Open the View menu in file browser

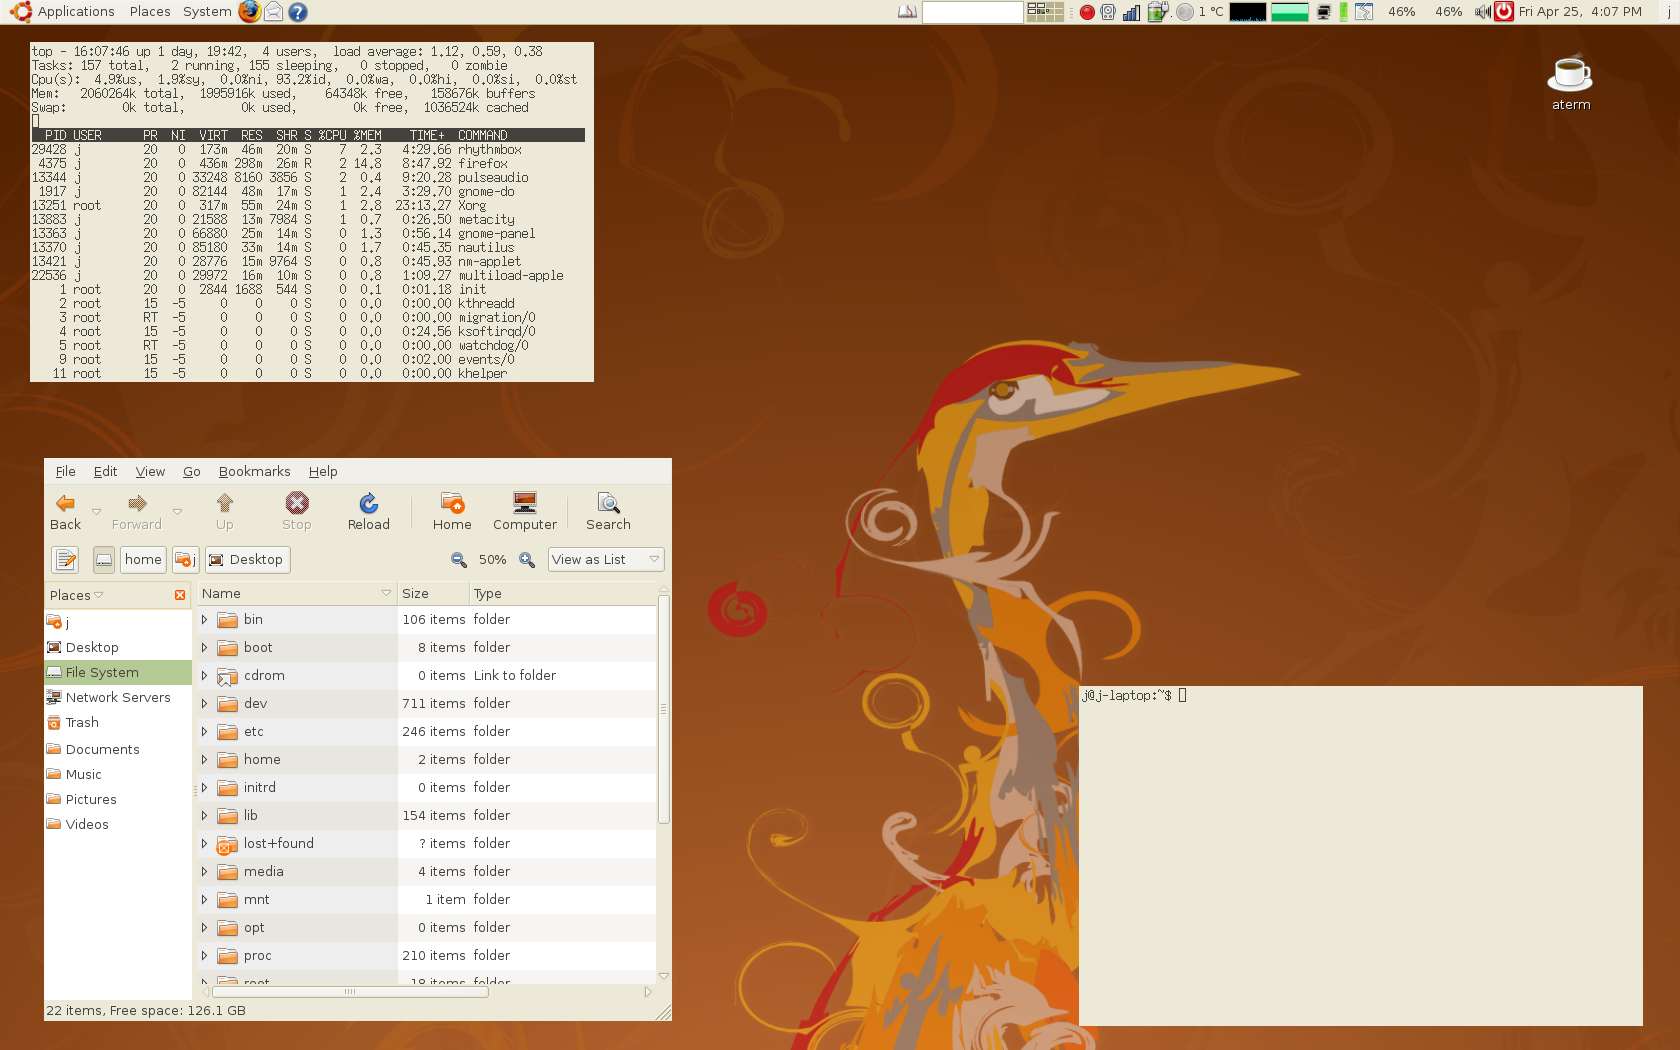click(150, 472)
